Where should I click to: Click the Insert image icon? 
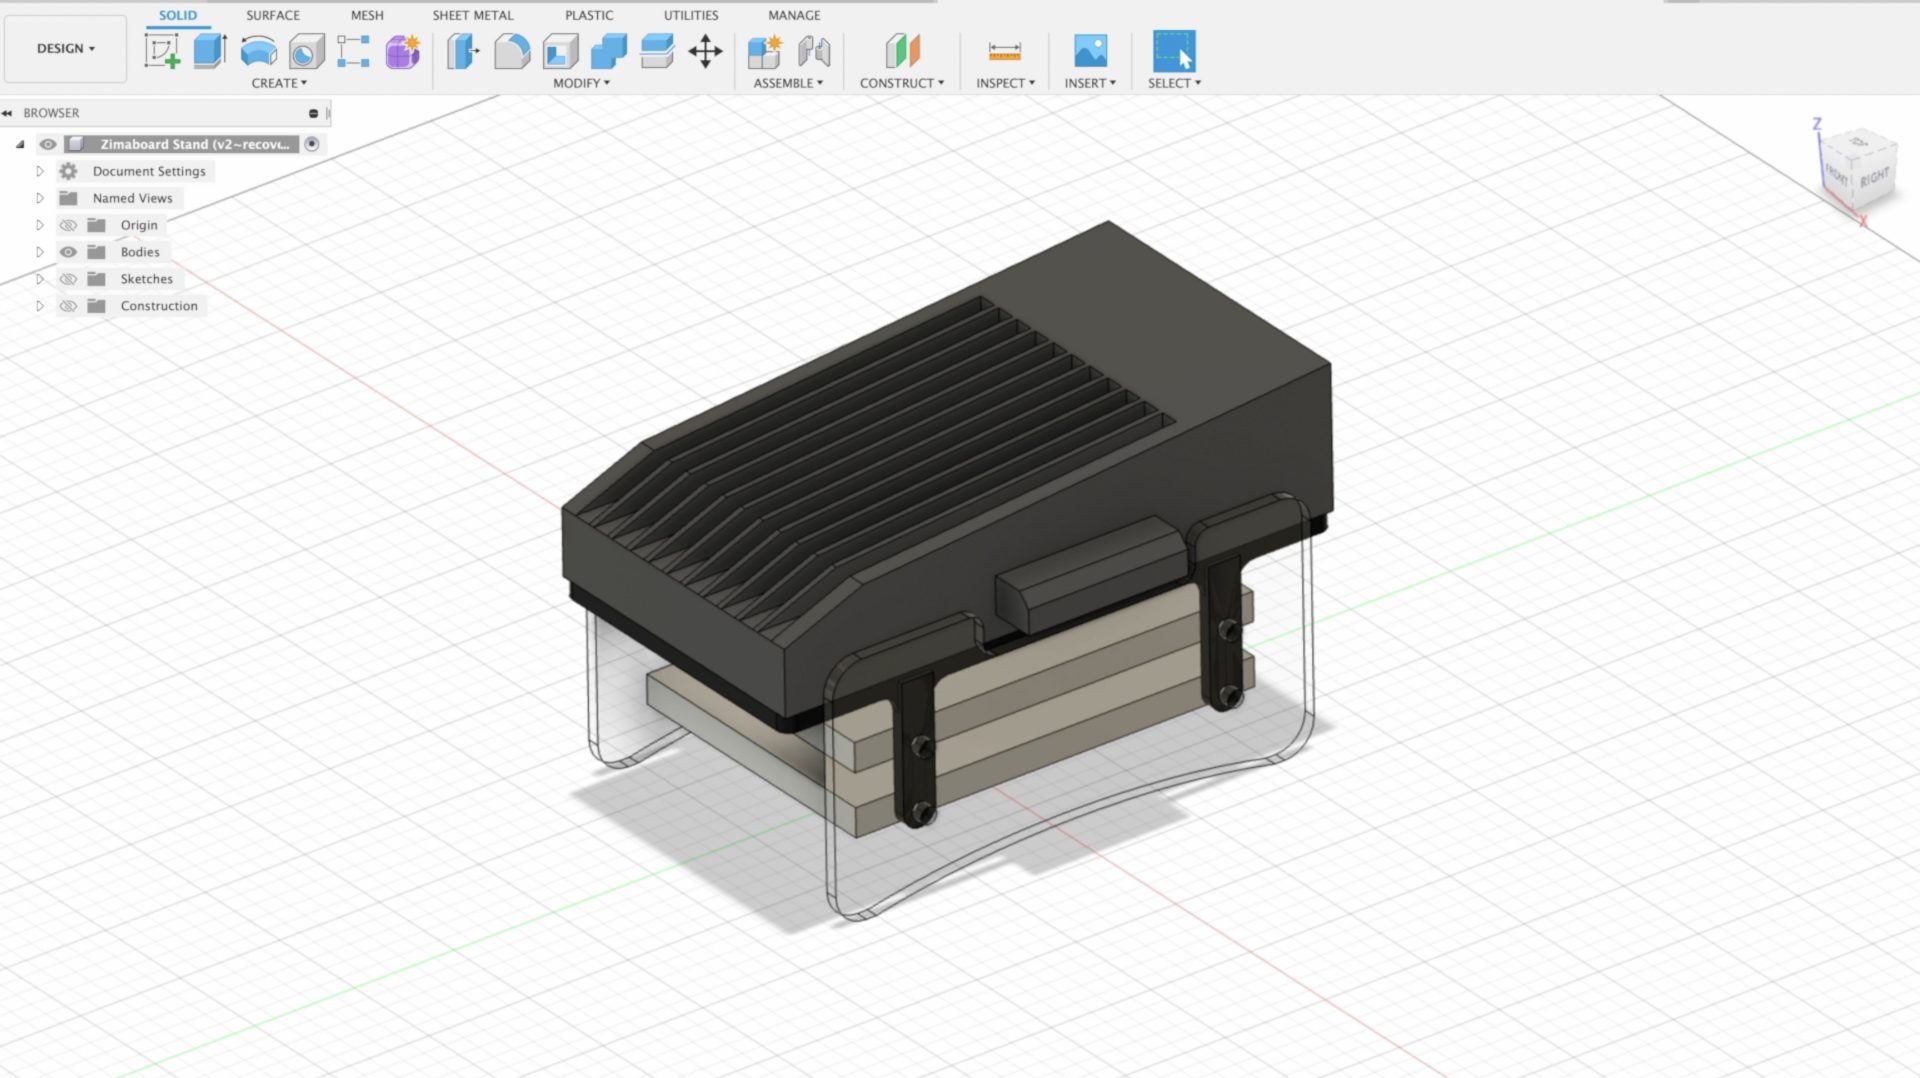(x=1090, y=51)
